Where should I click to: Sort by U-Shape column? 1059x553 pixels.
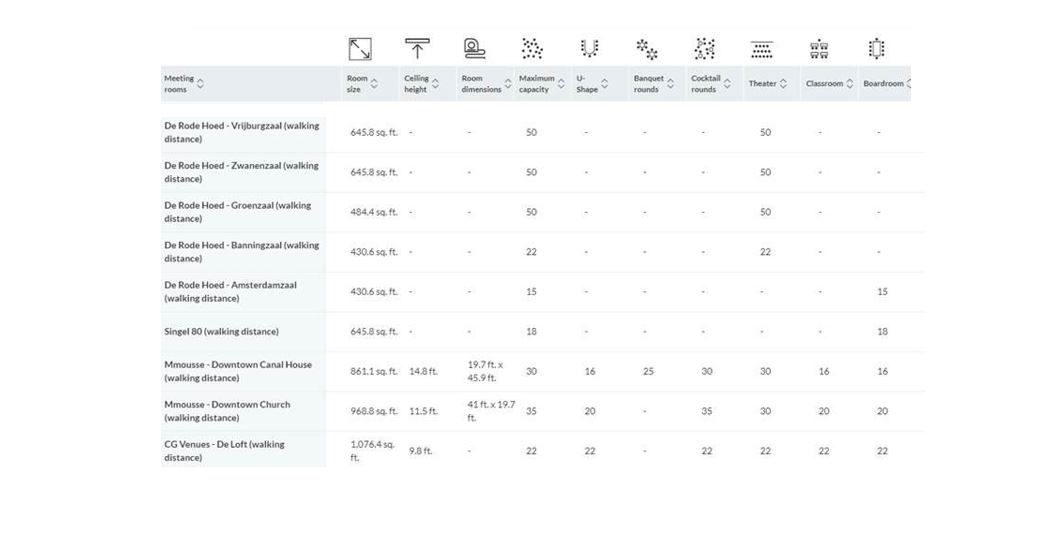(604, 84)
